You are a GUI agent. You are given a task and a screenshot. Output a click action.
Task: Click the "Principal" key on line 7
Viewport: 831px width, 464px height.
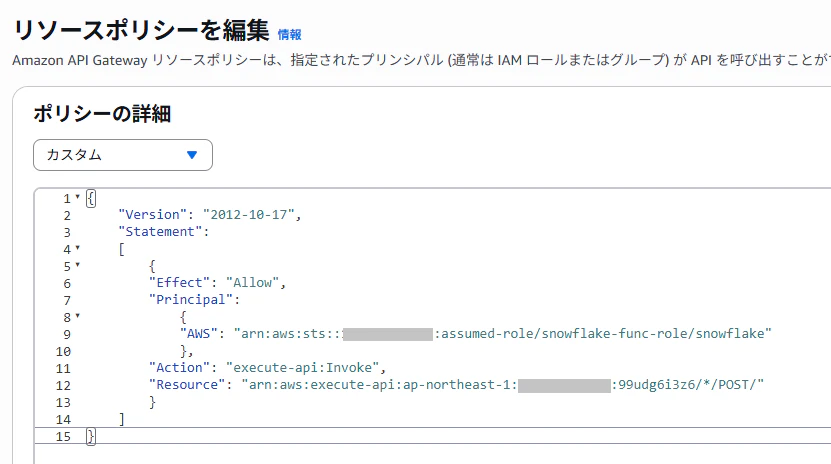(191, 299)
